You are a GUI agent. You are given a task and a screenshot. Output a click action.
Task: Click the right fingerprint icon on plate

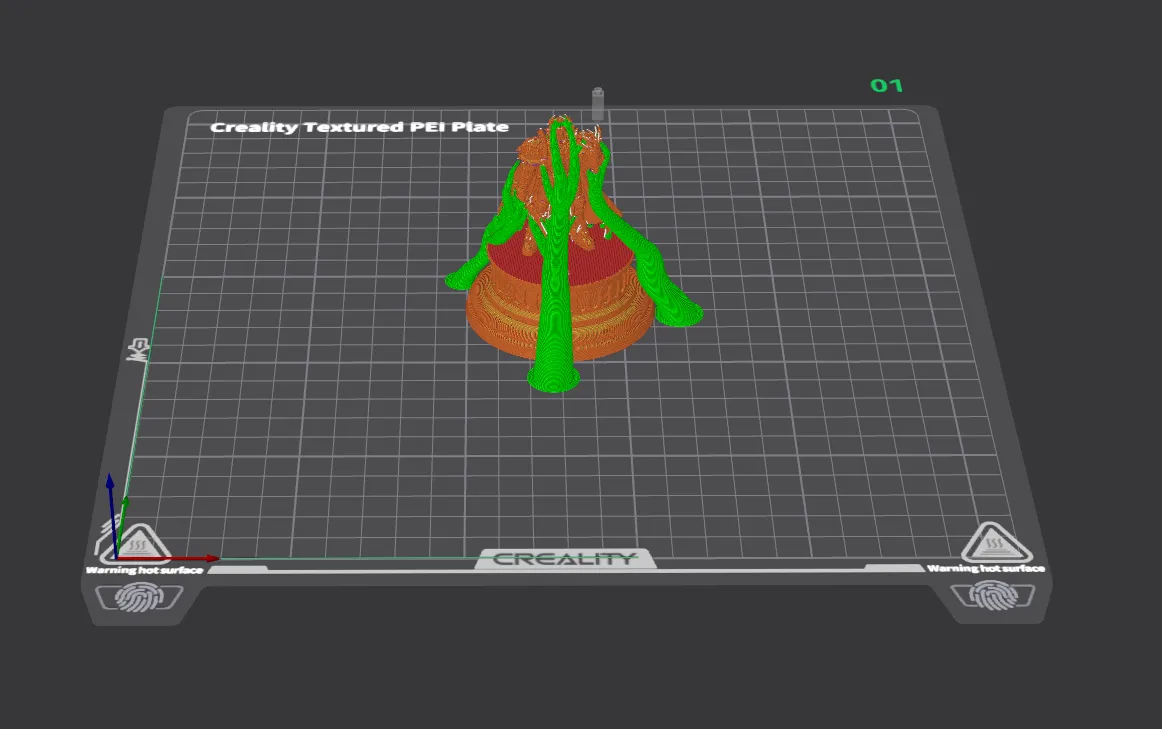(992, 595)
